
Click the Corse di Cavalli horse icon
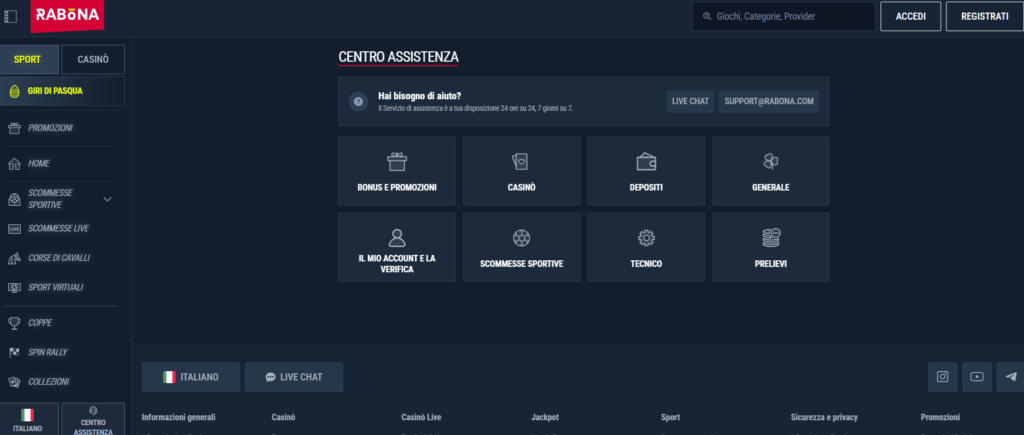coord(14,258)
